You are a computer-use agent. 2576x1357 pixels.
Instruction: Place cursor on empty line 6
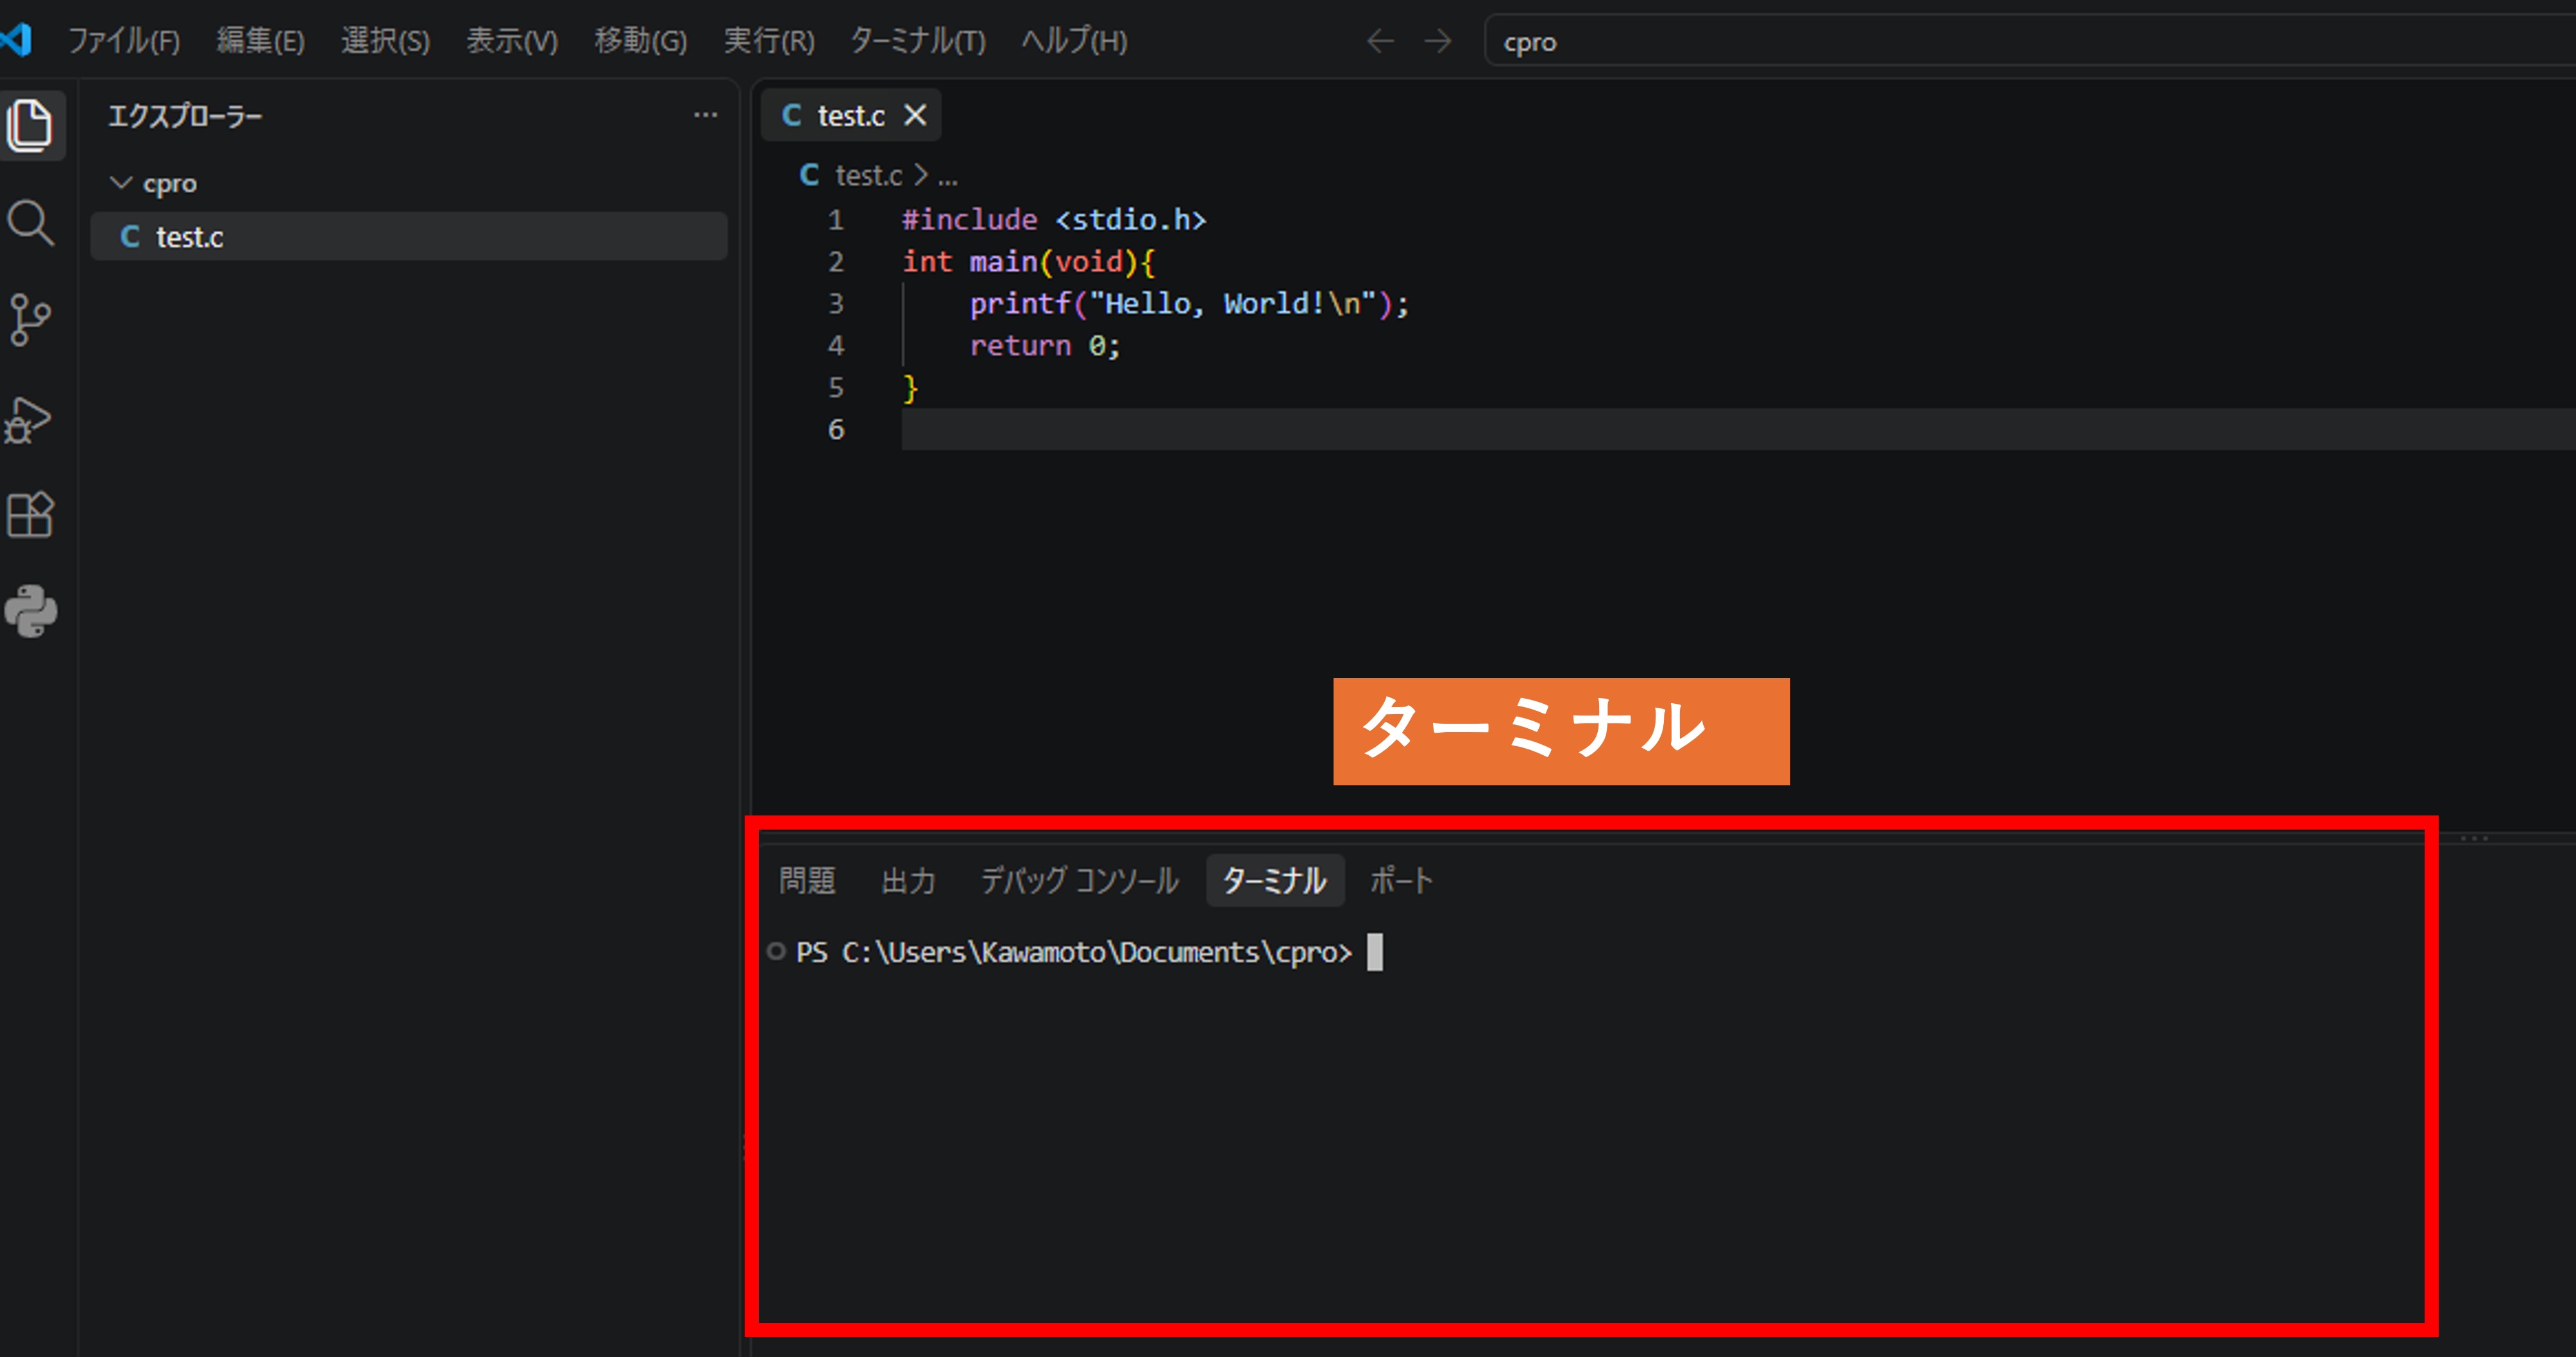1738,429
